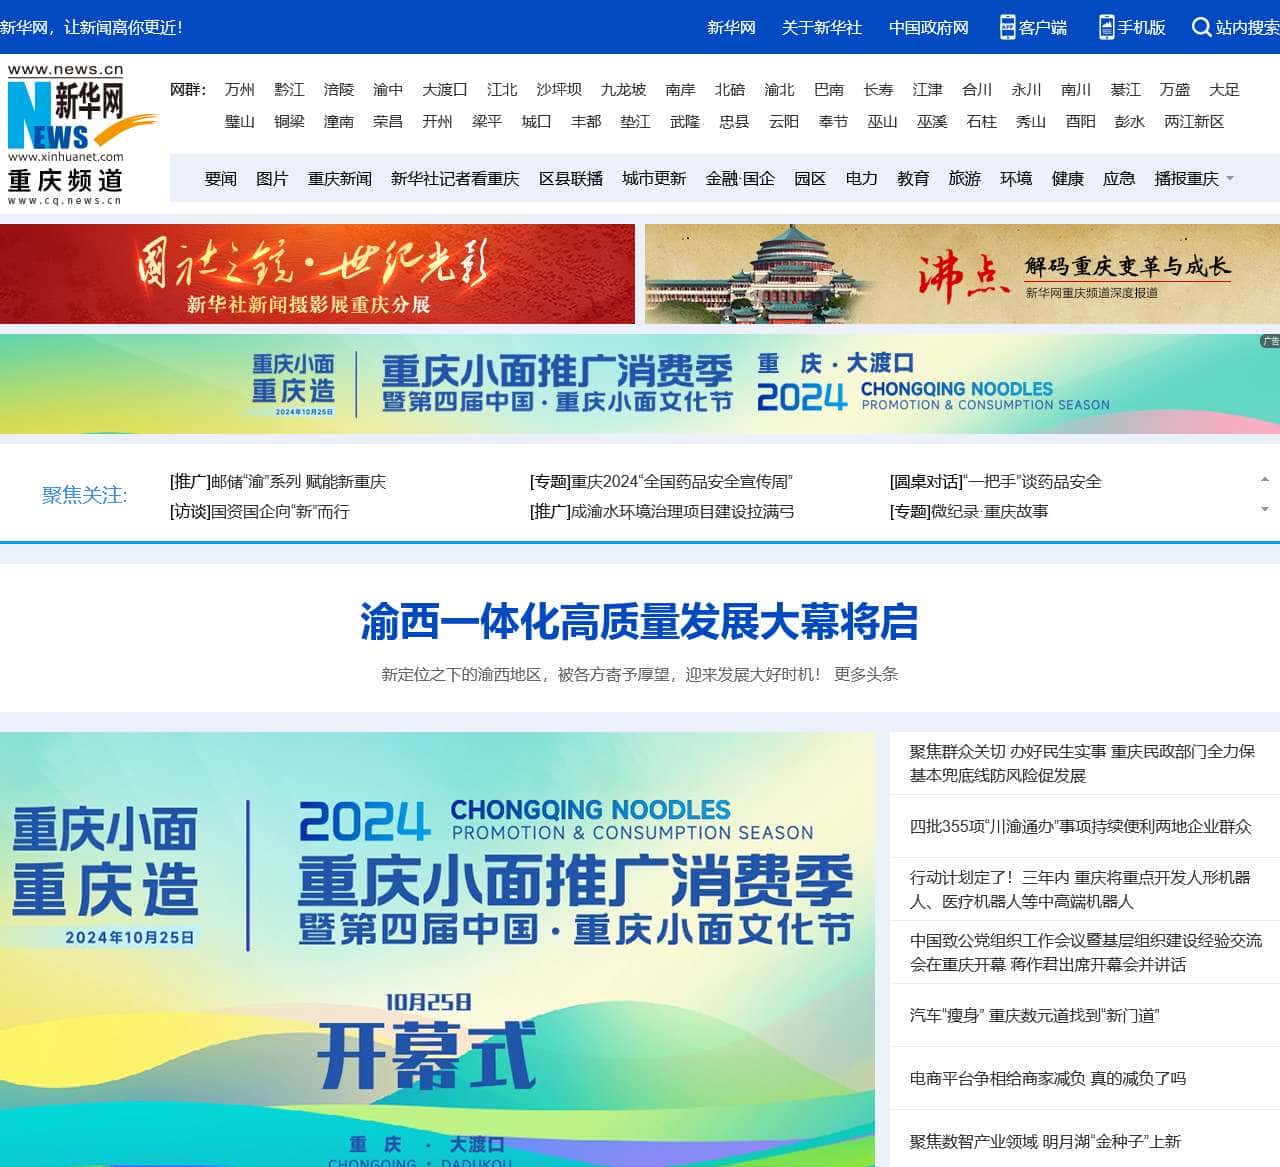The width and height of the screenshot is (1280, 1167).
Task: Open article 汽车"瘦身" 重庆数元道找到"新门道"
Action: point(1034,1016)
